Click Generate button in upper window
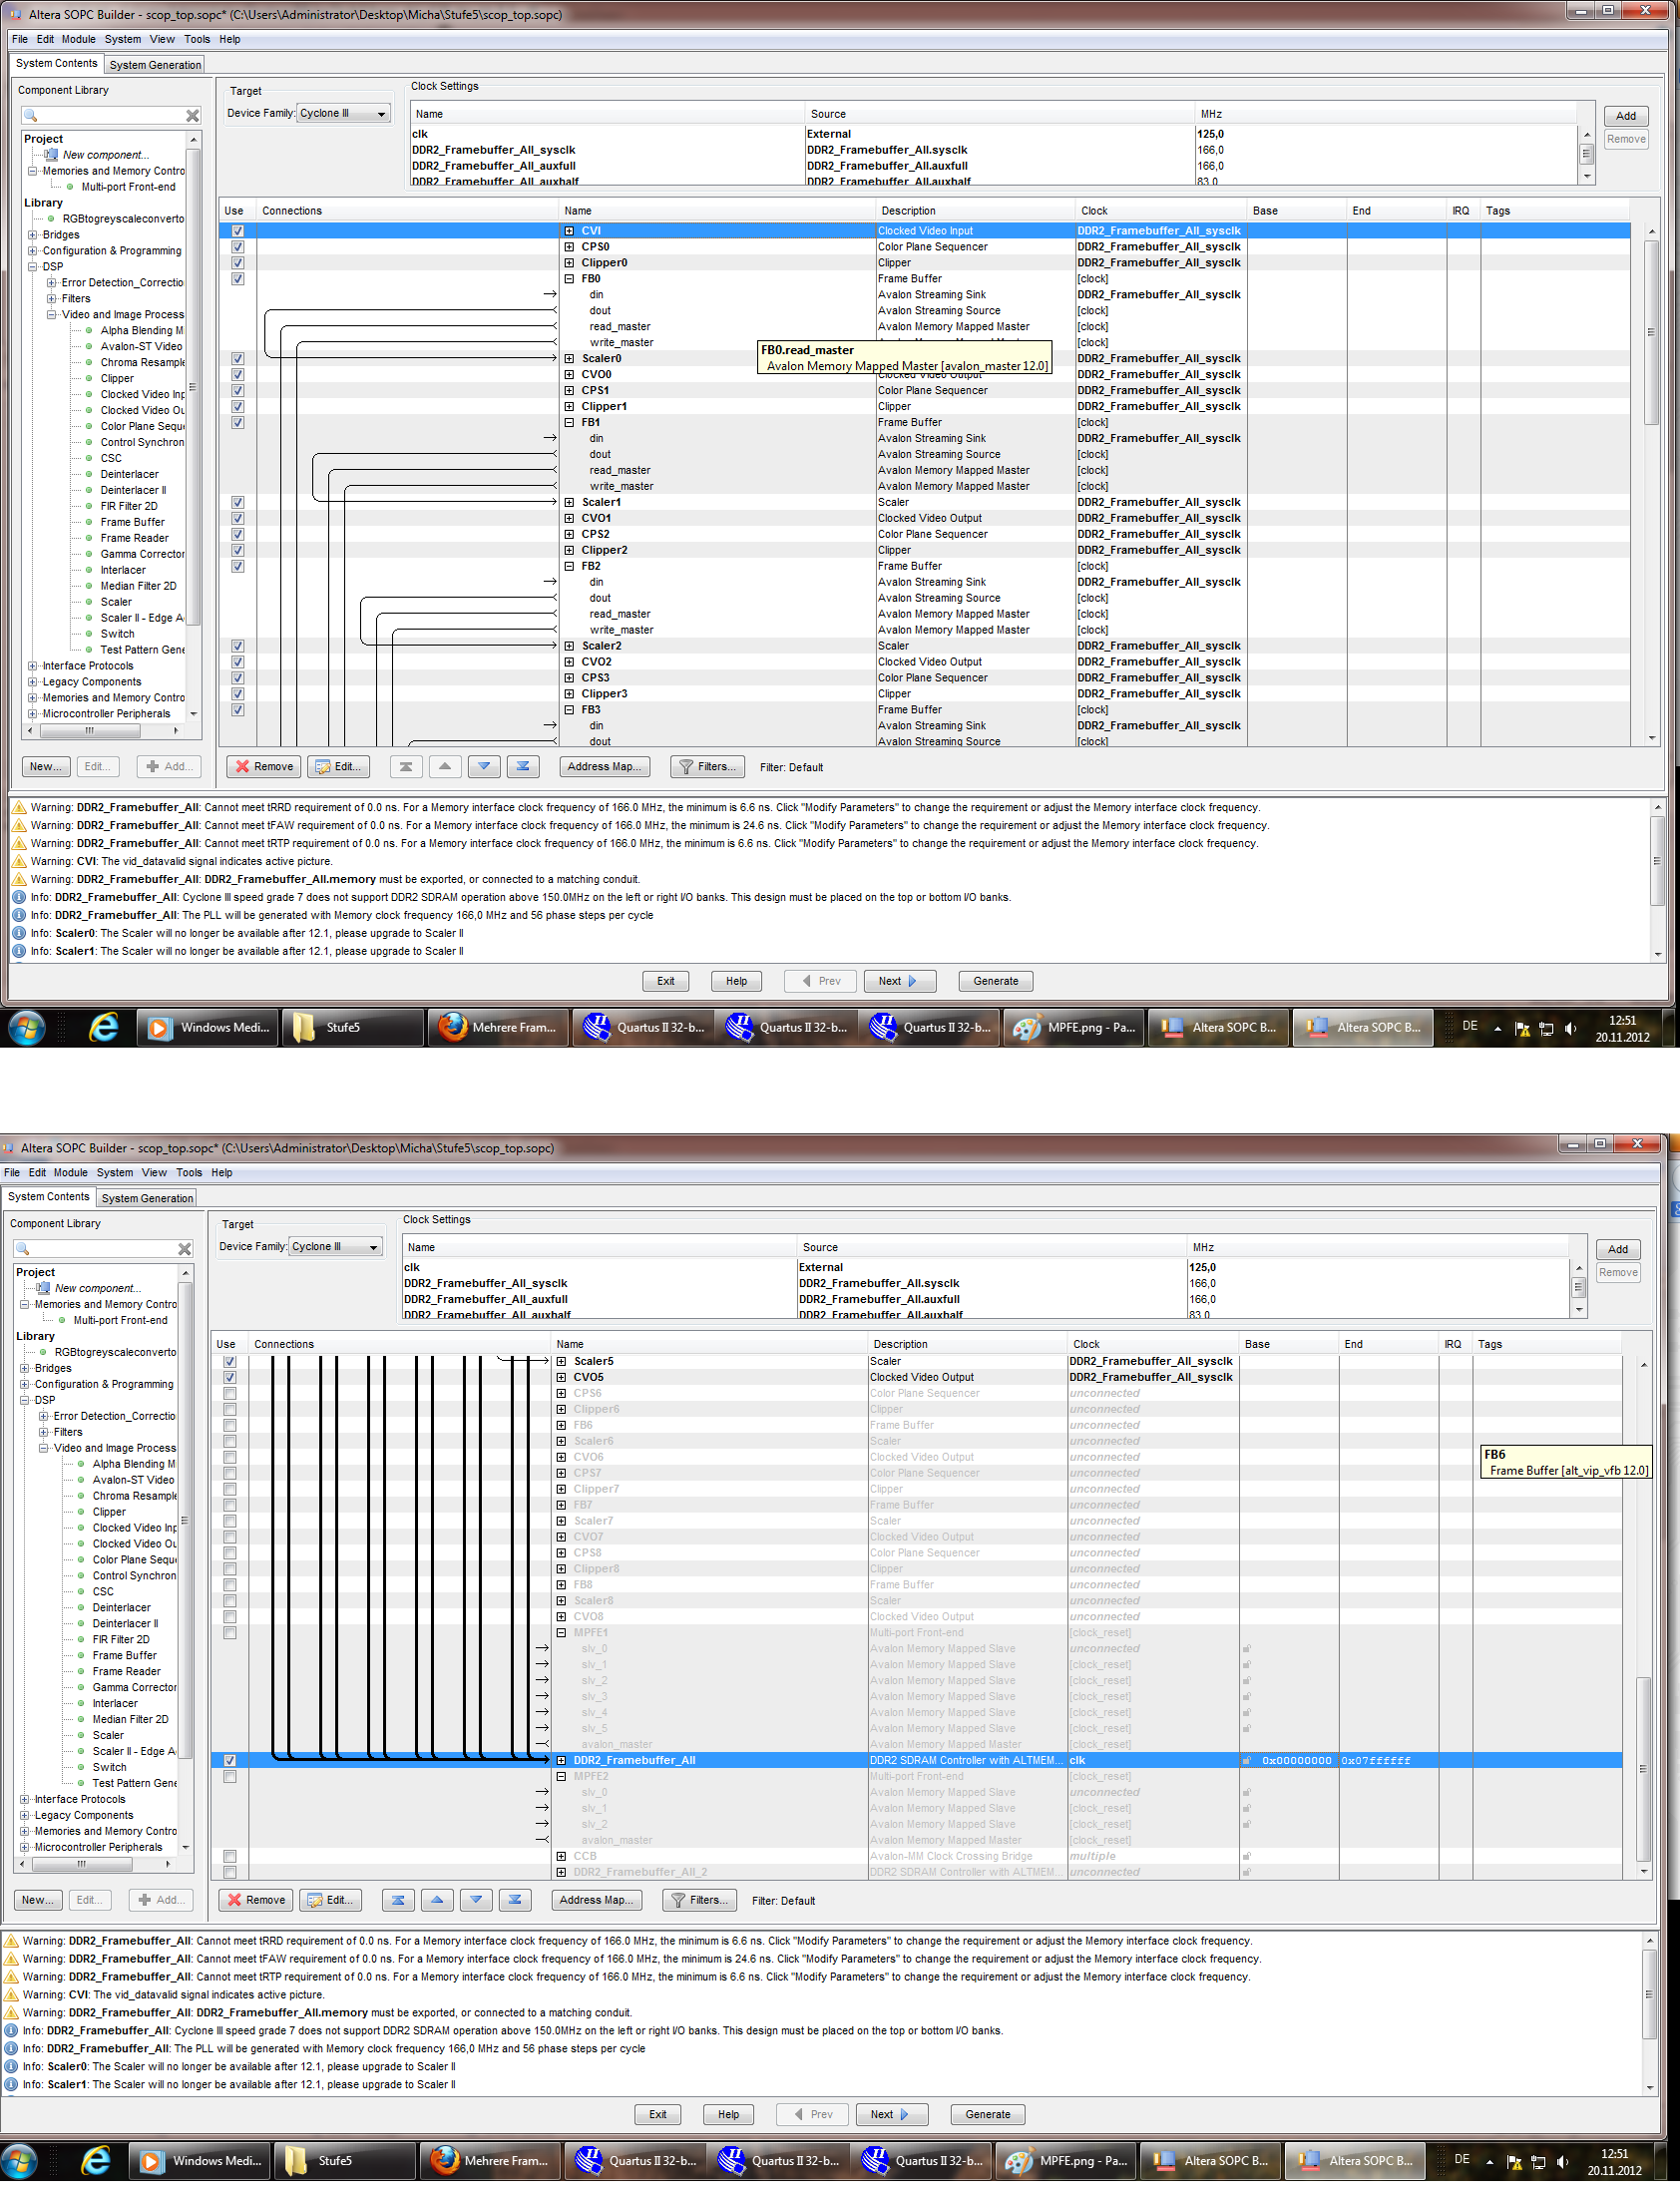 [996, 982]
